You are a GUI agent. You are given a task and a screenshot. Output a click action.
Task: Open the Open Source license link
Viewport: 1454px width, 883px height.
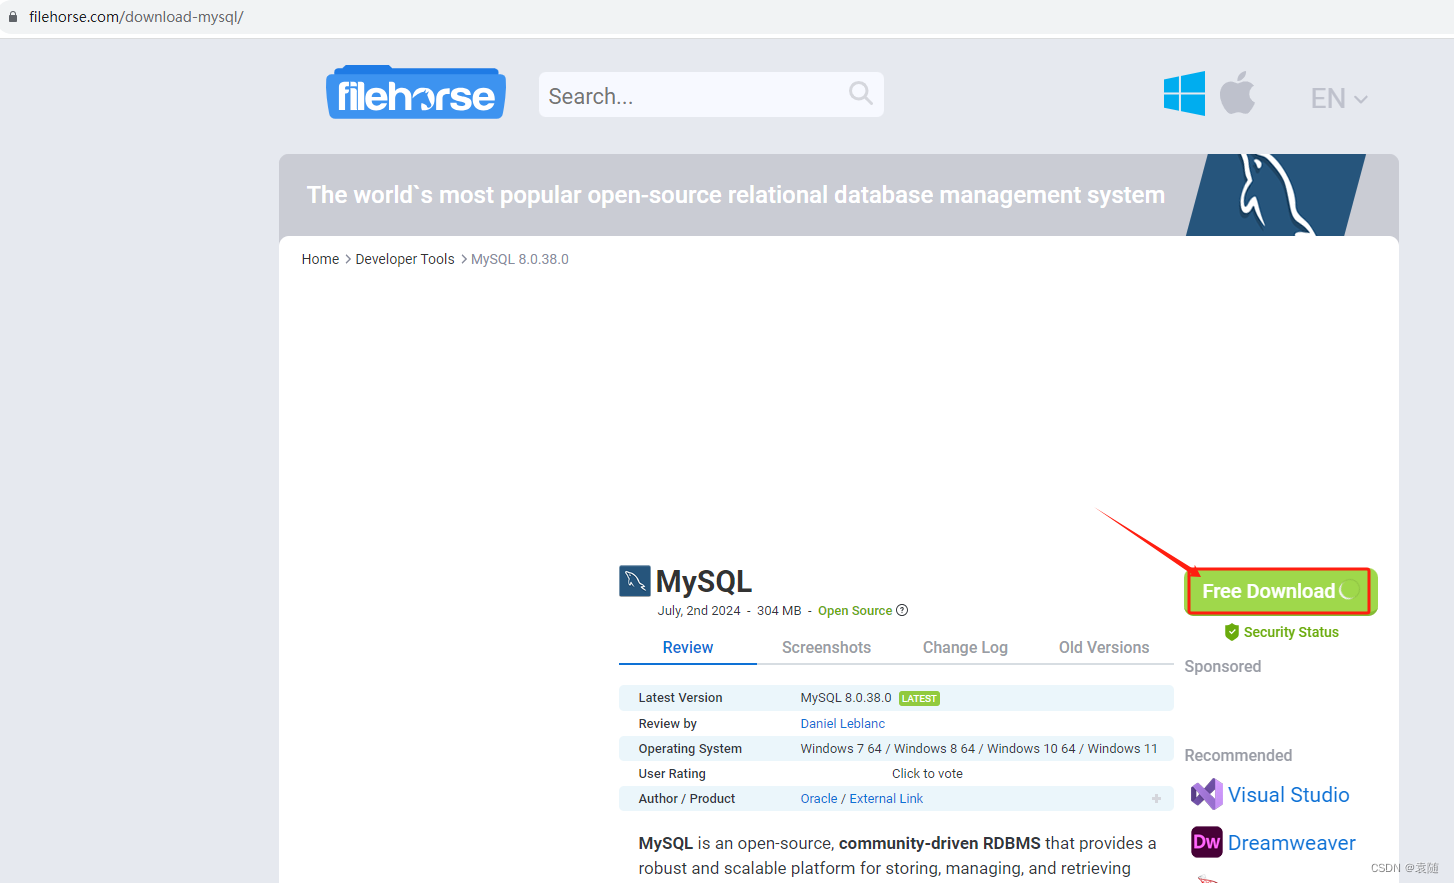pos(855,611)
